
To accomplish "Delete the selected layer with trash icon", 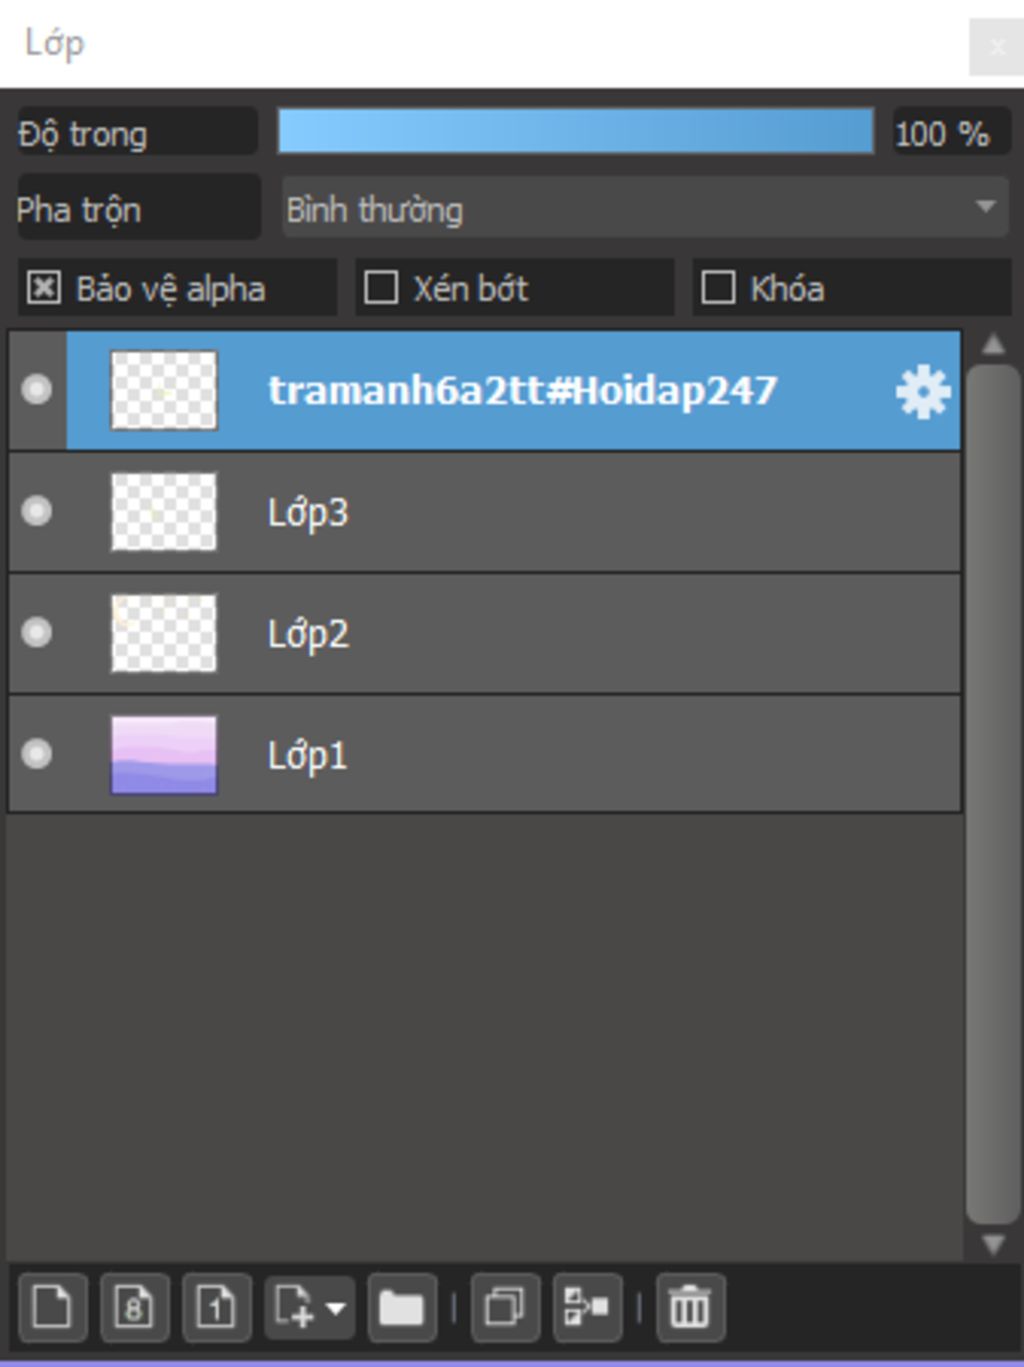I will coord(690,1306).
